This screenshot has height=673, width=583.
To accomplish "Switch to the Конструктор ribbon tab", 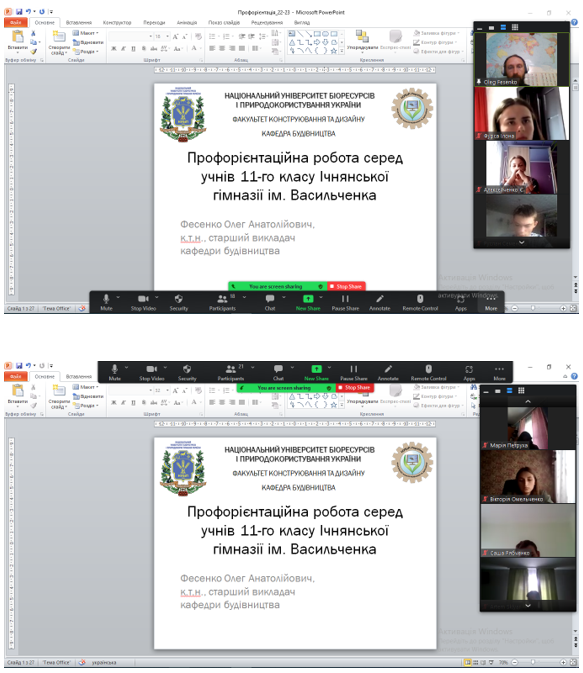I will click(117, 22).
